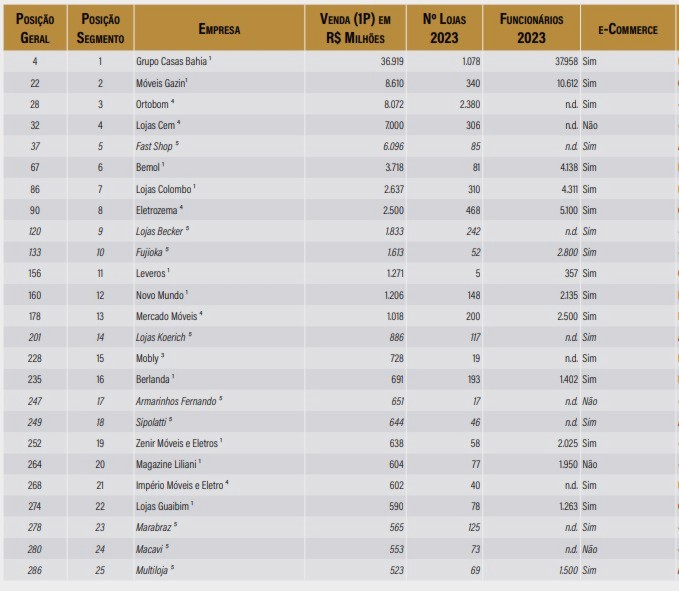Click the Magazine Liliani company name
This screenshot has width=679, height=591.
(167, 463)
